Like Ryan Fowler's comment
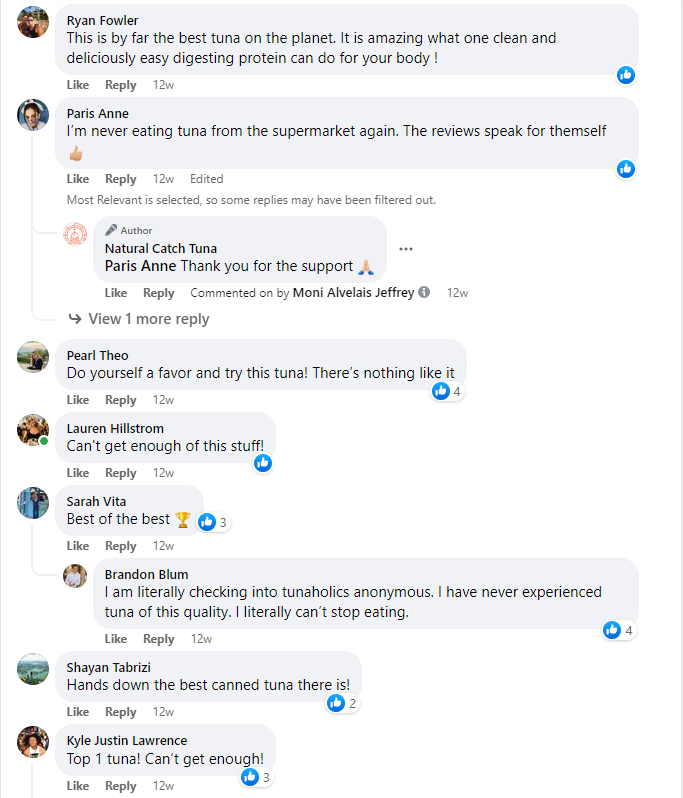 point(78,85)
